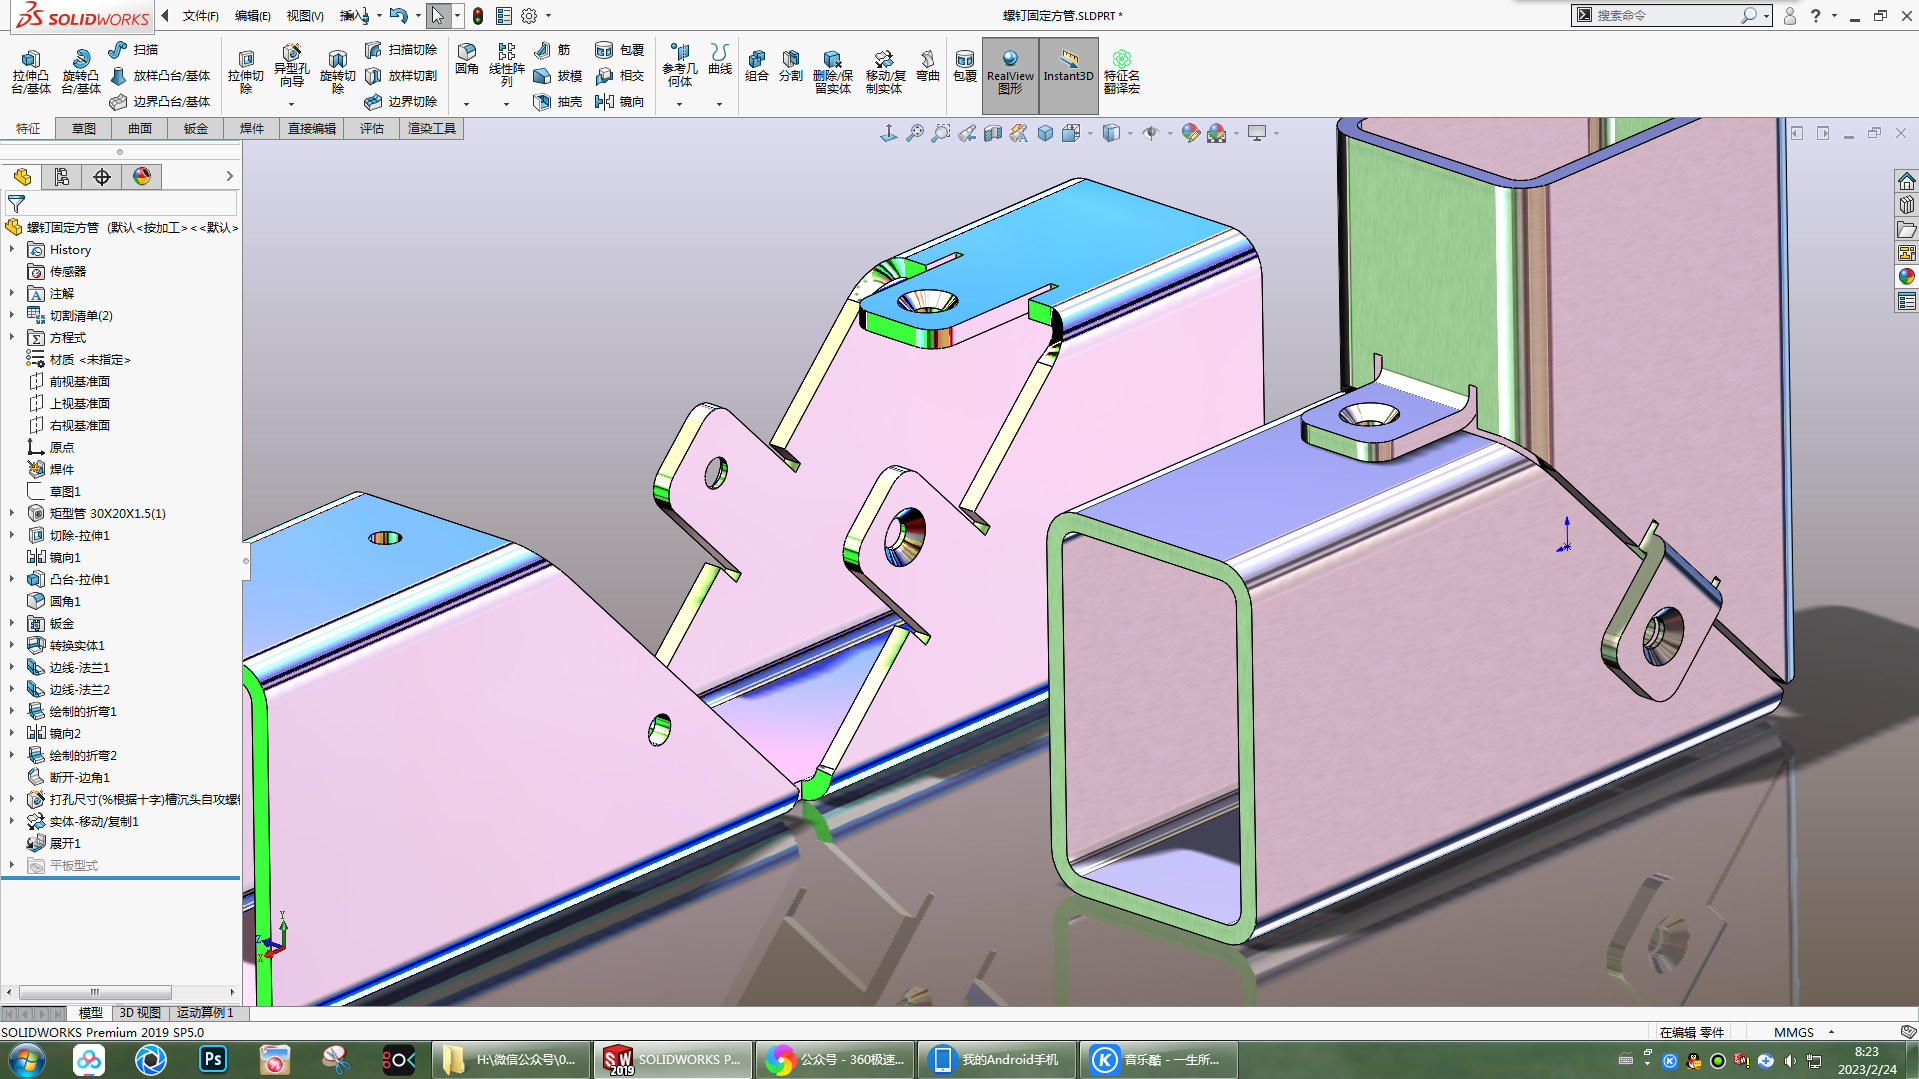
Task: Open the 圆角 fillet dropdown arrow
Action: [x=466, y=103]
